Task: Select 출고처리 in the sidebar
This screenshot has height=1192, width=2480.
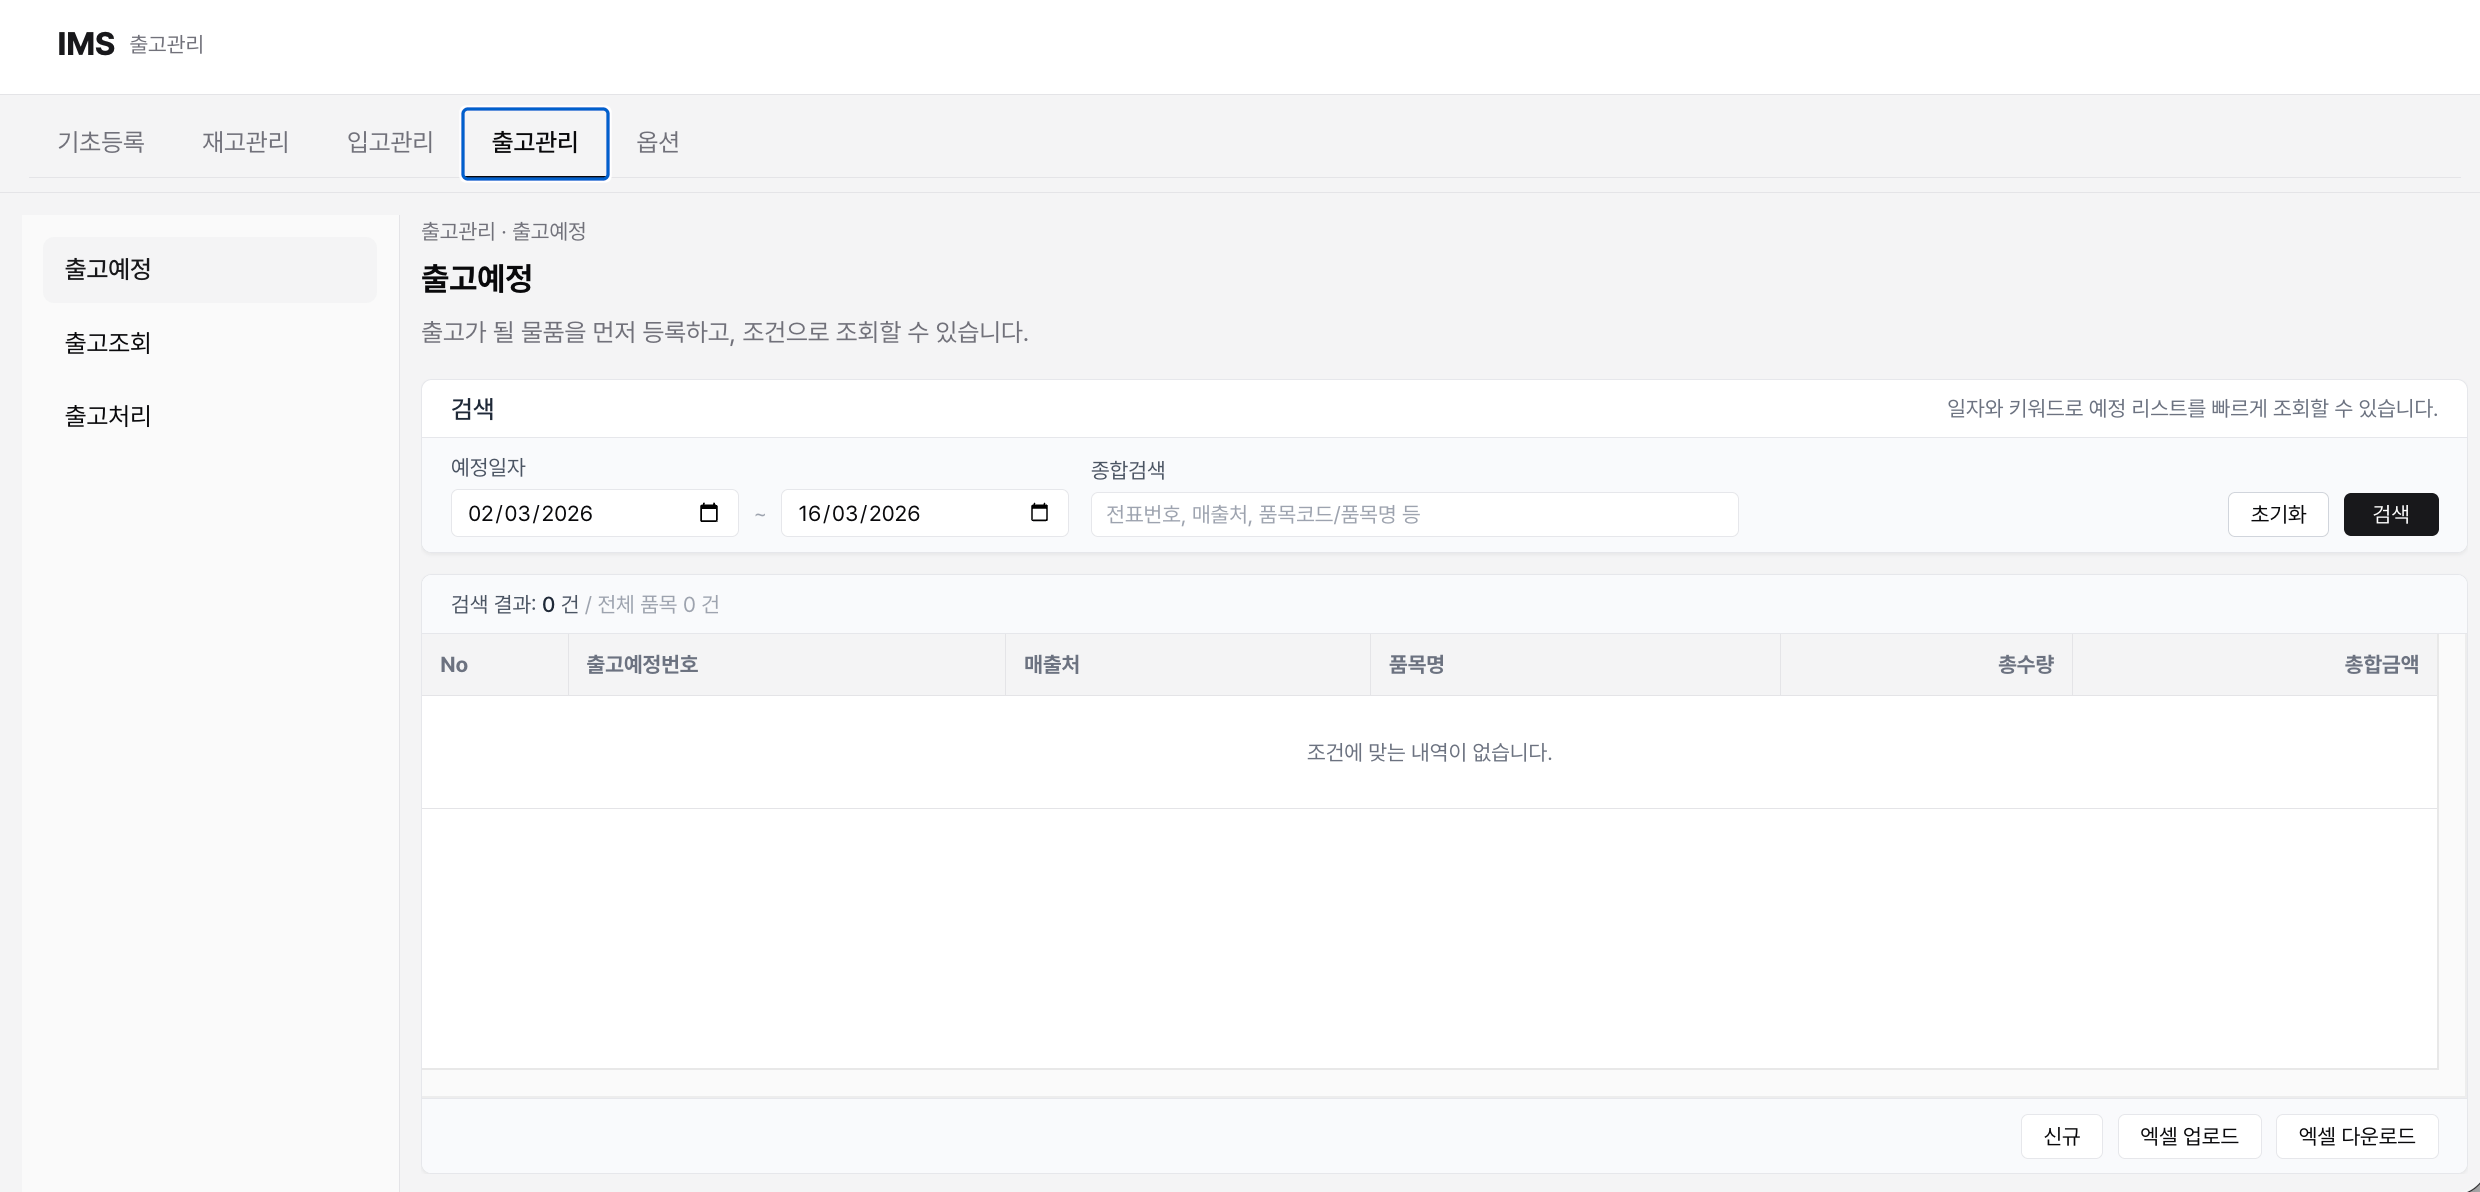Action: pos(108,415)
